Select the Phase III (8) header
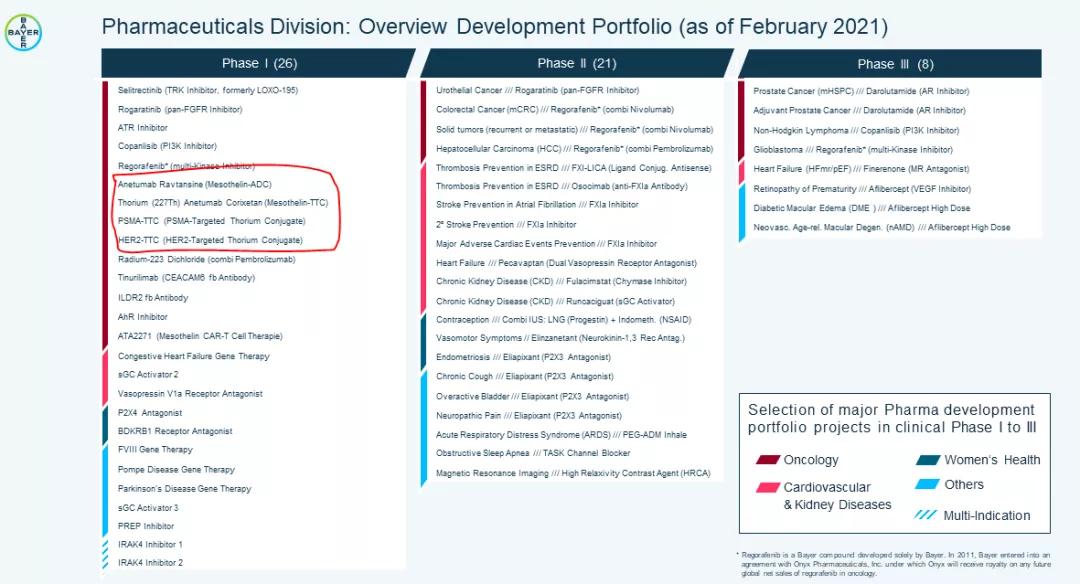Screen dimensions: 1080x584 (890, 64)
